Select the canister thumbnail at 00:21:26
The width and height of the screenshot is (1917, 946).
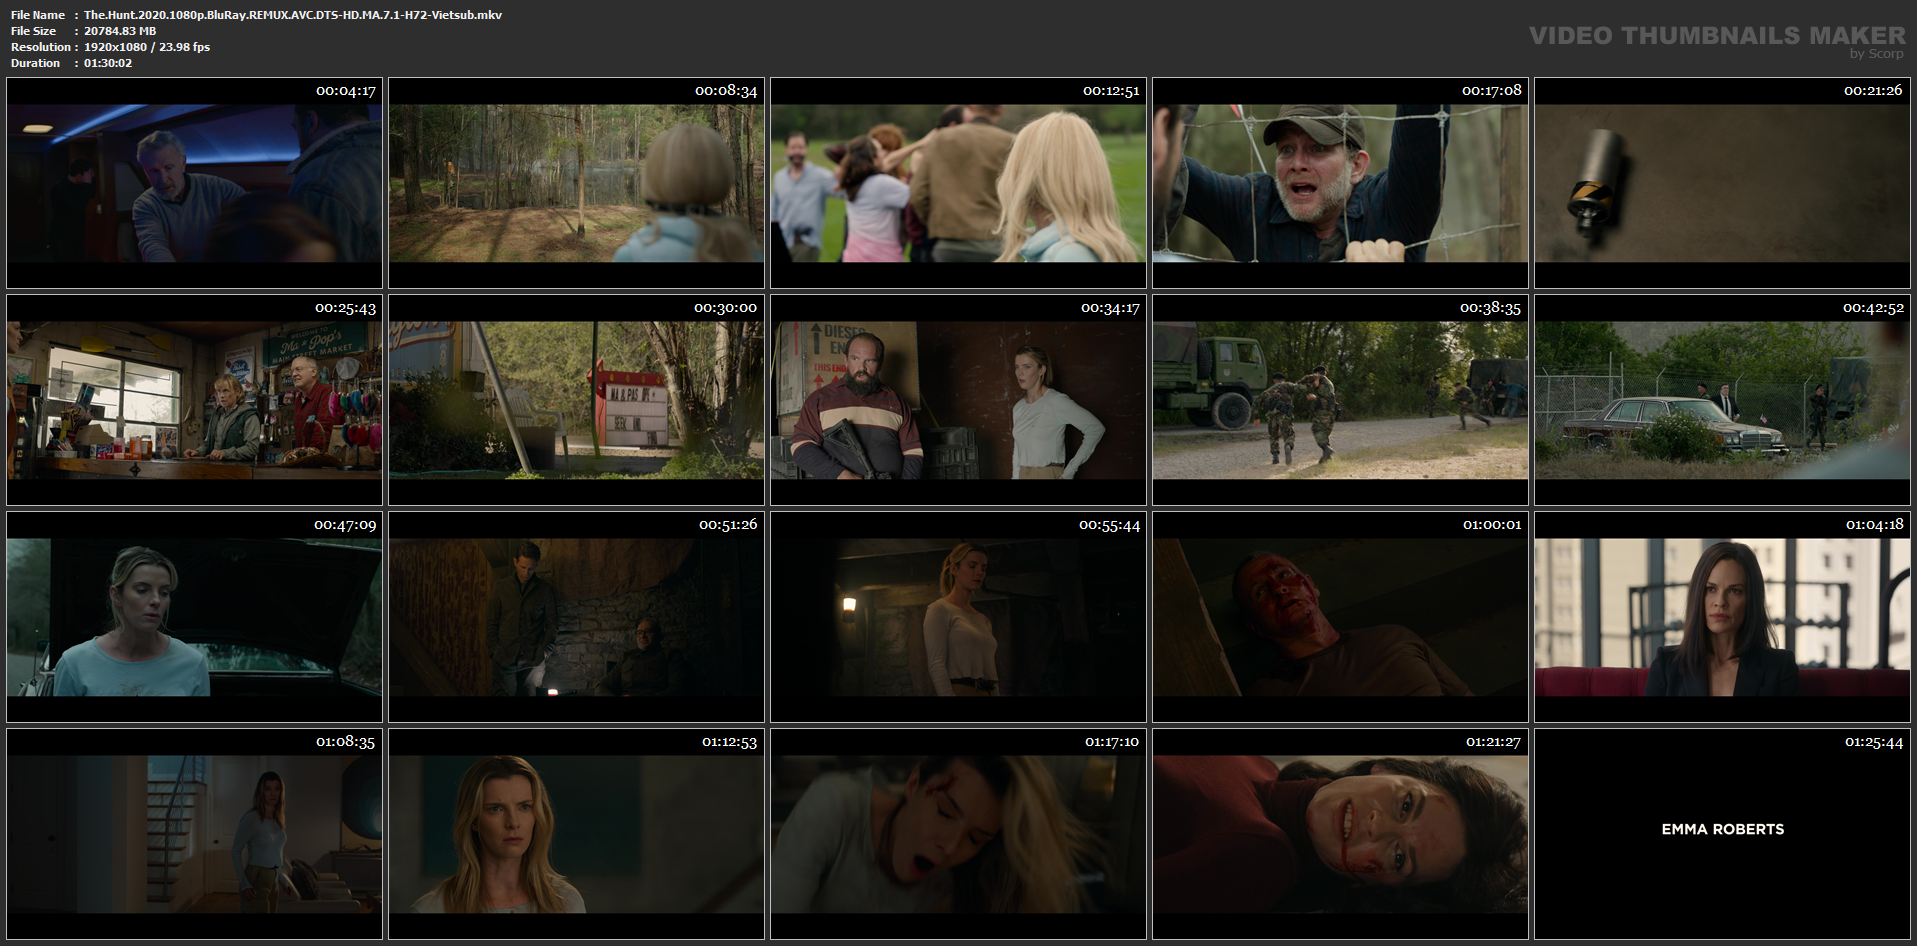click(1722, 183)
